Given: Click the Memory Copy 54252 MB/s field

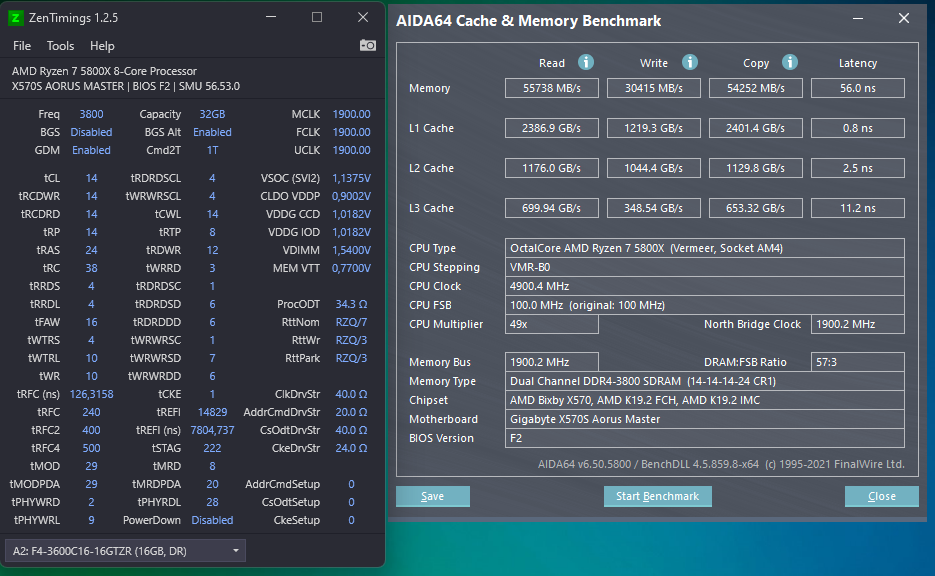Looking at the screenshot, I should click(756, 88).
